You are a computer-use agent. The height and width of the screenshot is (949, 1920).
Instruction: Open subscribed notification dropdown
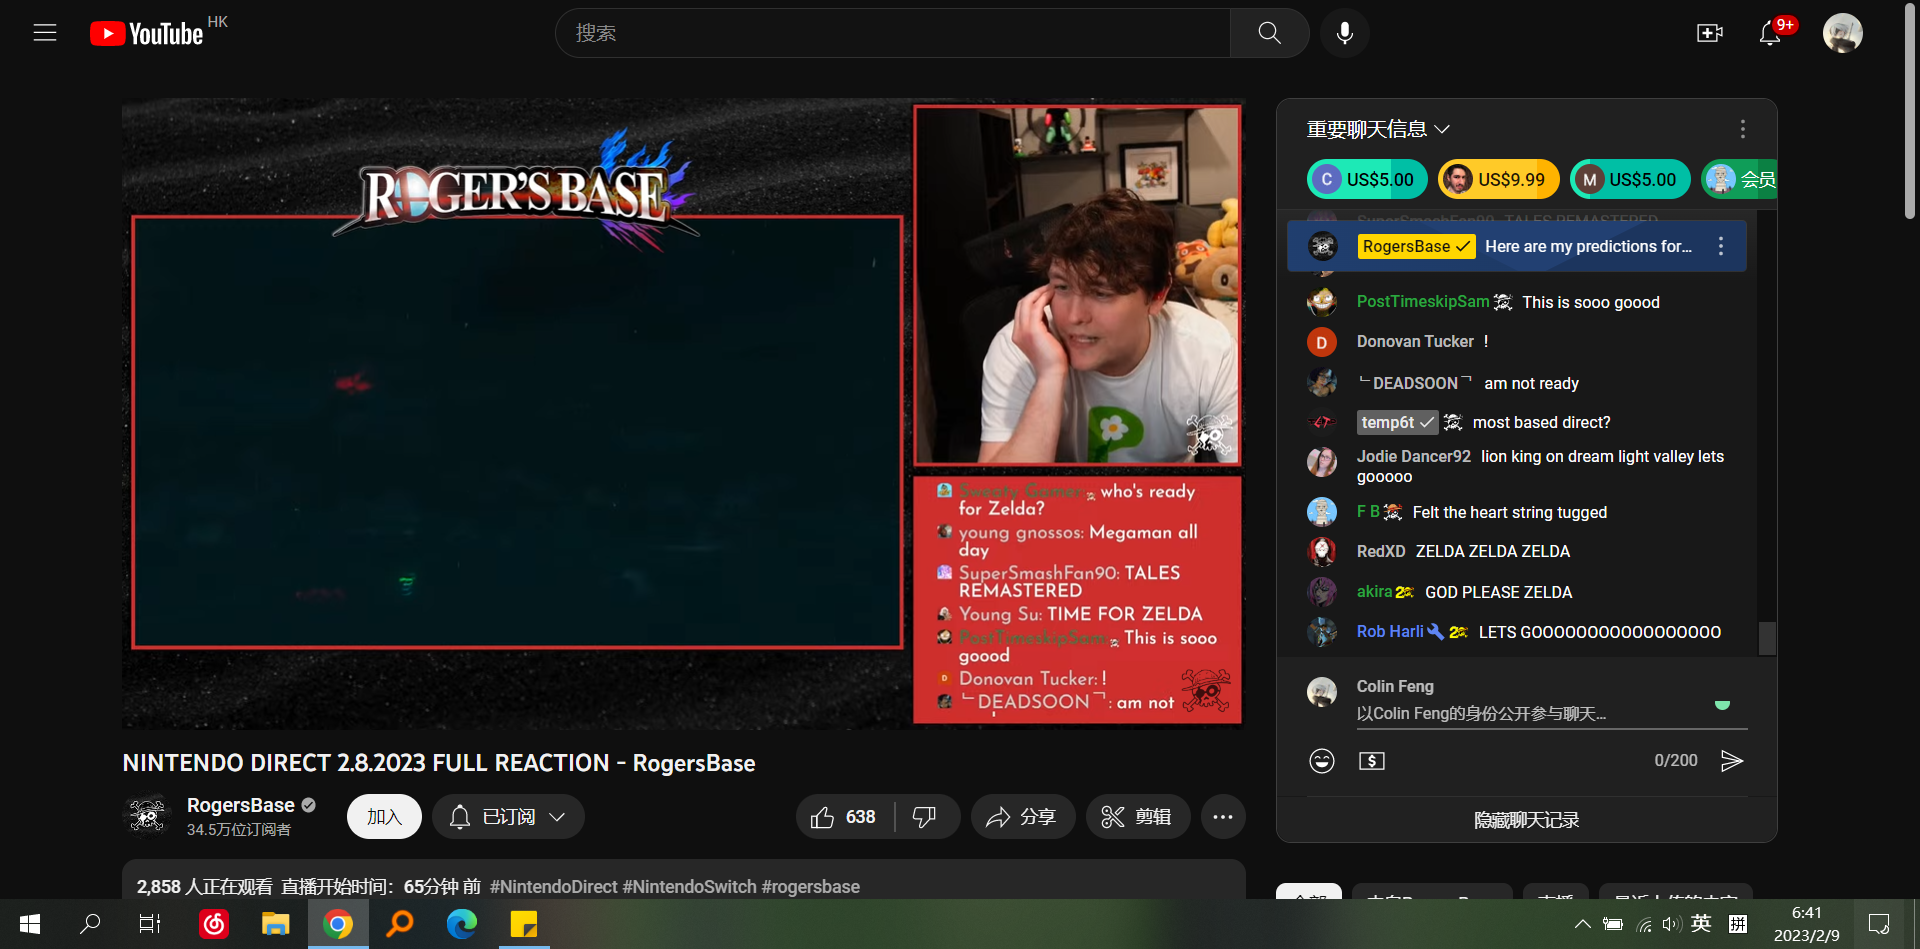[508, 816]
